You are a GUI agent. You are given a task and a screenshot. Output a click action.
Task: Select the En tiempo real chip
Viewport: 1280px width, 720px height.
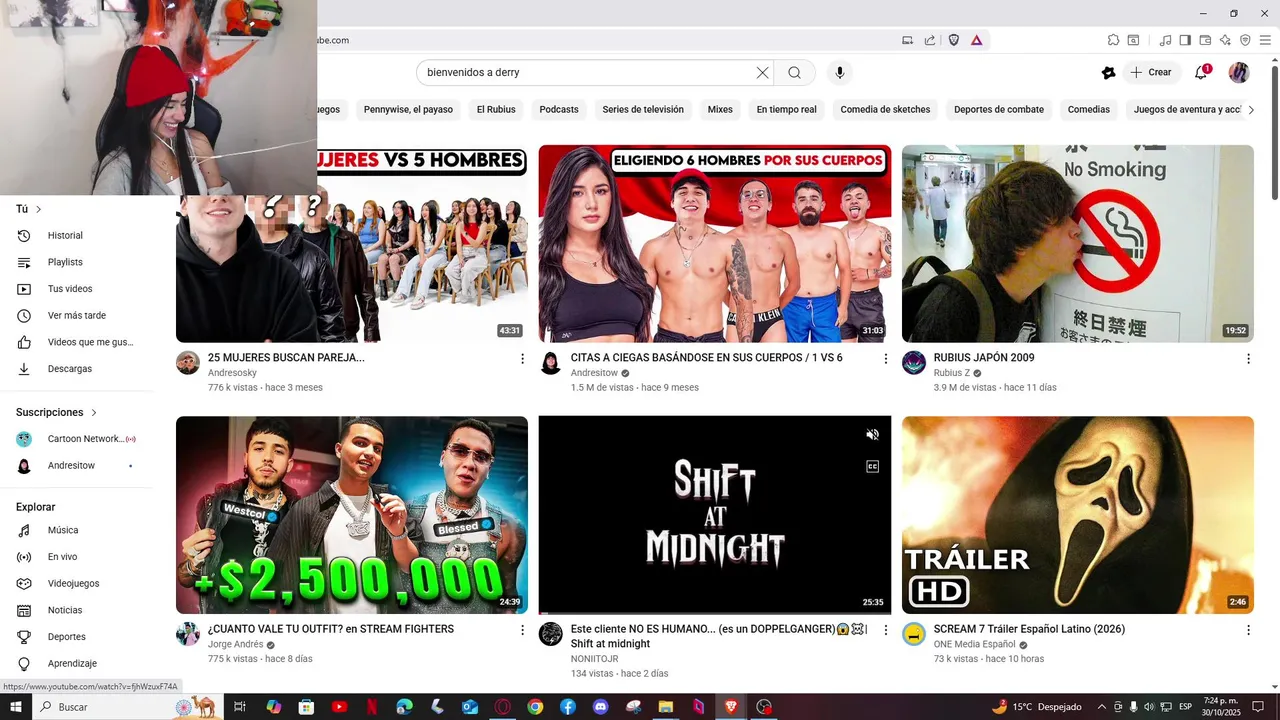(x=787, y=110)
